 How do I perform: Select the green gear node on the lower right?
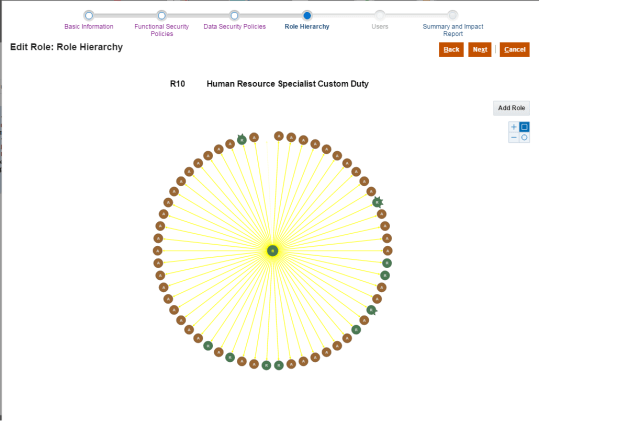[x=371, y=310]
